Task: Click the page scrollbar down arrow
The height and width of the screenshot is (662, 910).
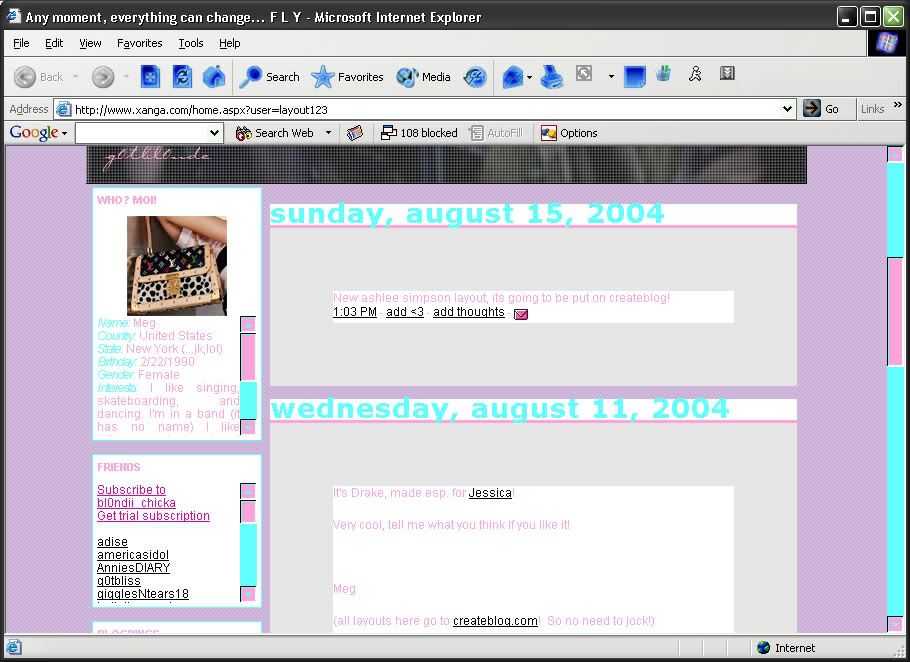Action: point(895,624)
